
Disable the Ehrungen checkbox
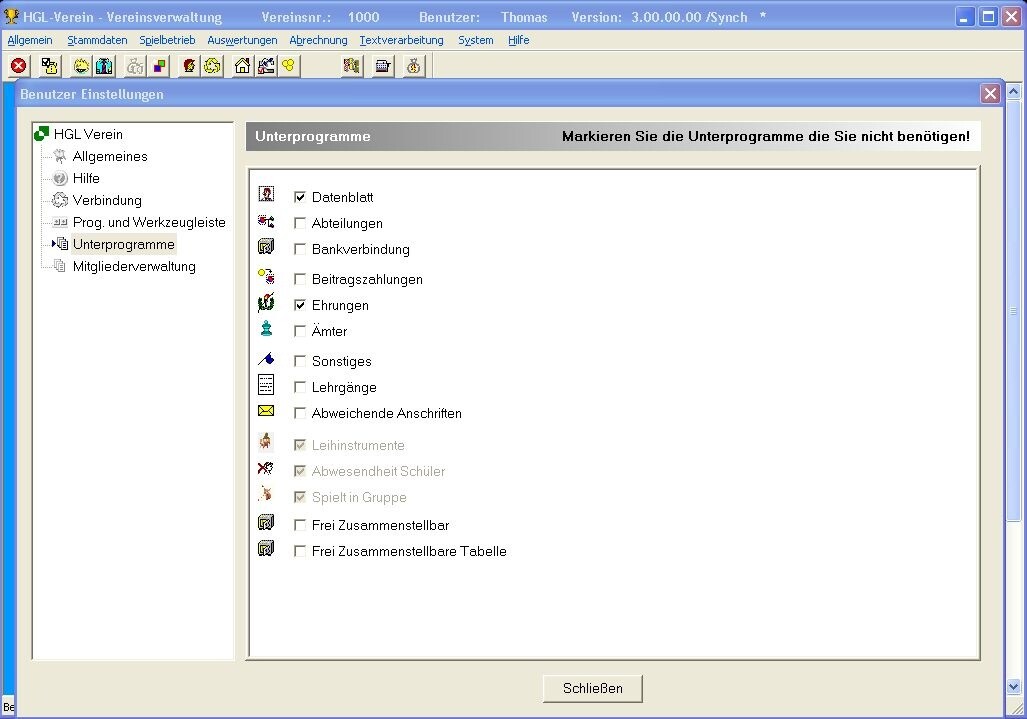tap(299, 305)
